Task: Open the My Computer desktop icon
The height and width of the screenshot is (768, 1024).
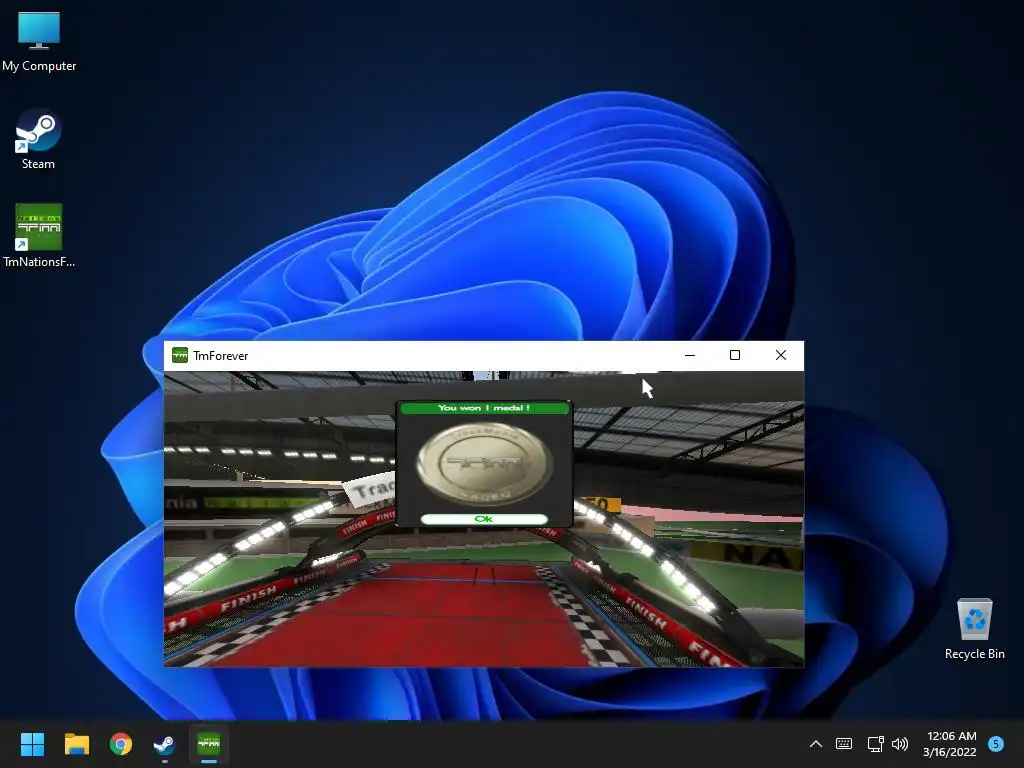Action: [x=39, y=40]
